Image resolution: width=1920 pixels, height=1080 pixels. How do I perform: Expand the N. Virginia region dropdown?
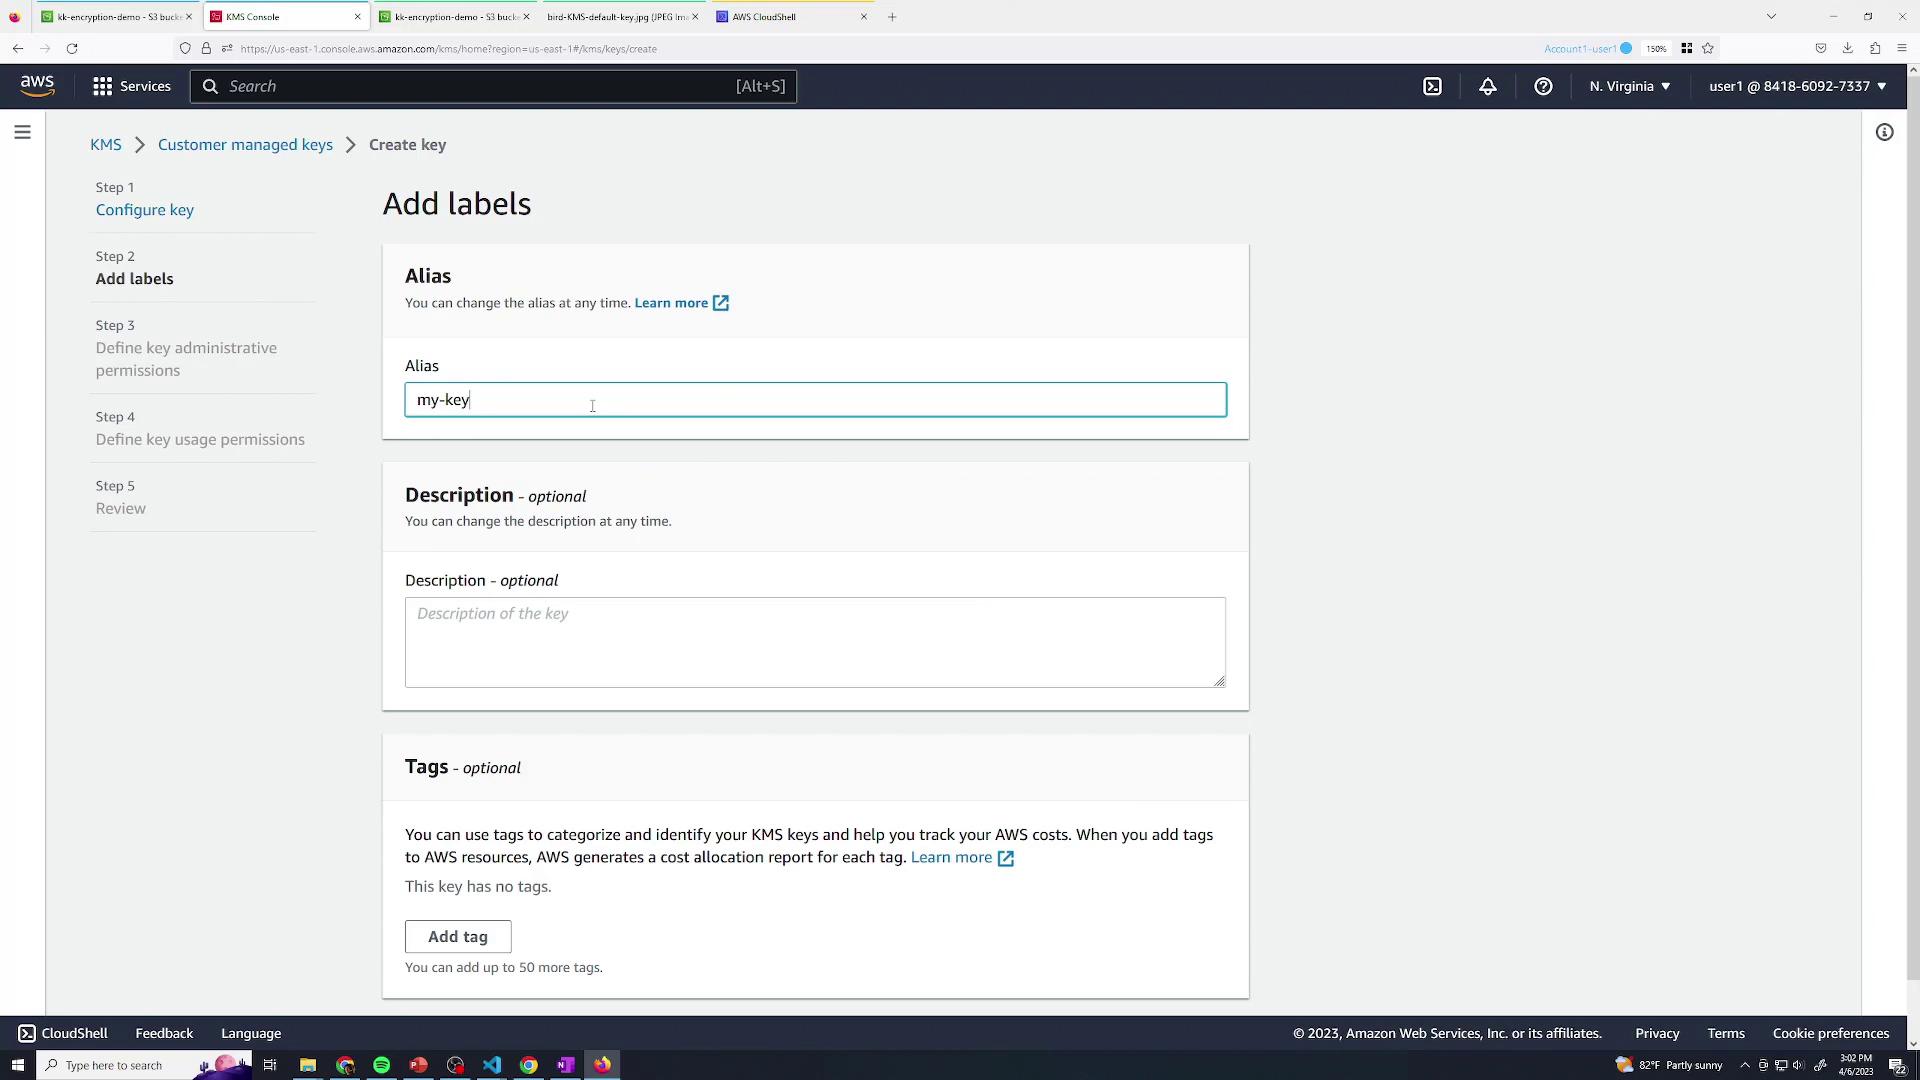1629,86
